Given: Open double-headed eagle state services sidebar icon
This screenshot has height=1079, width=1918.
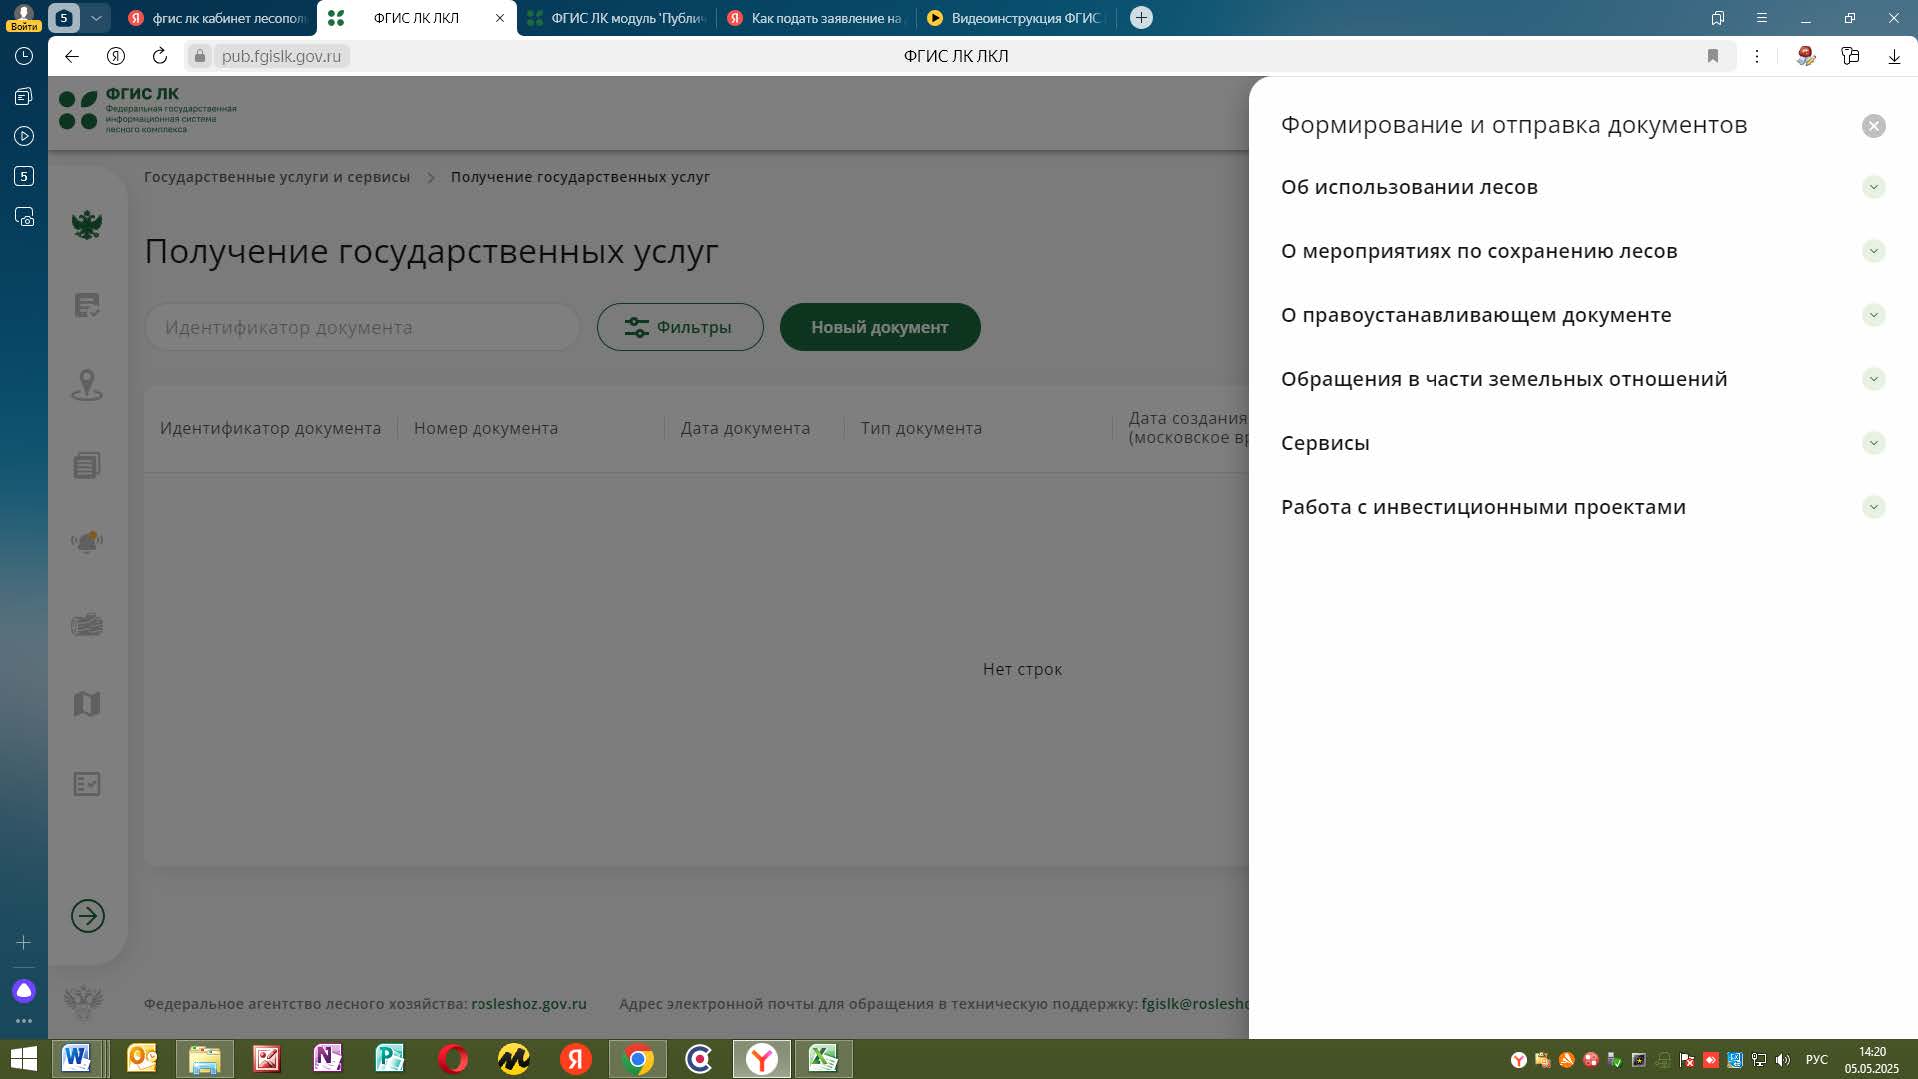Looking at the screenshot, I should [x=87, y=225].
